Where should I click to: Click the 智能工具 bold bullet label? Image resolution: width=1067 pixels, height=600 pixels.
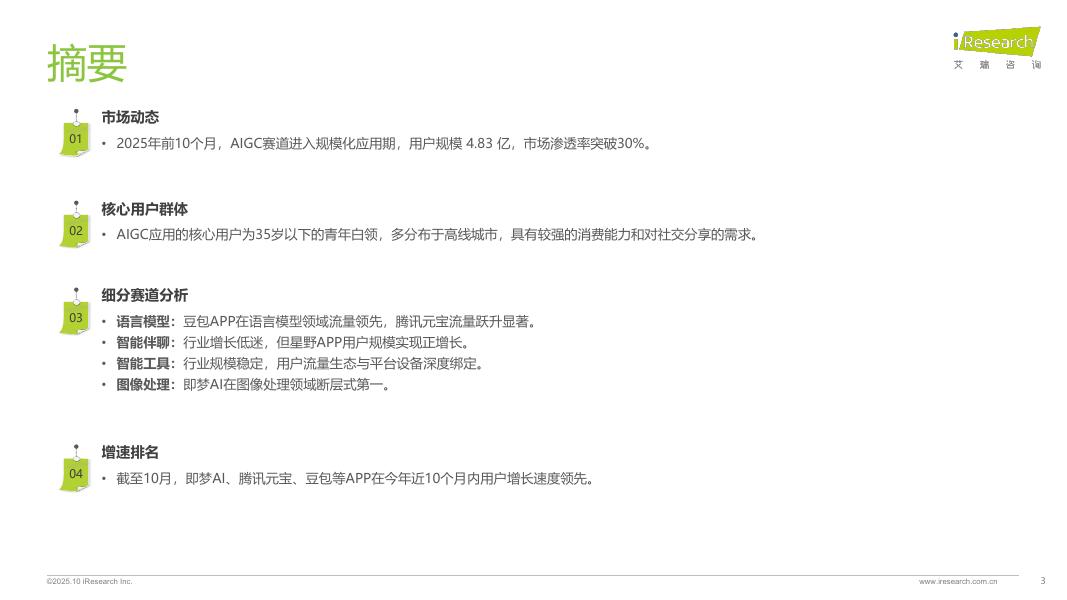click(x=143, y=364)
